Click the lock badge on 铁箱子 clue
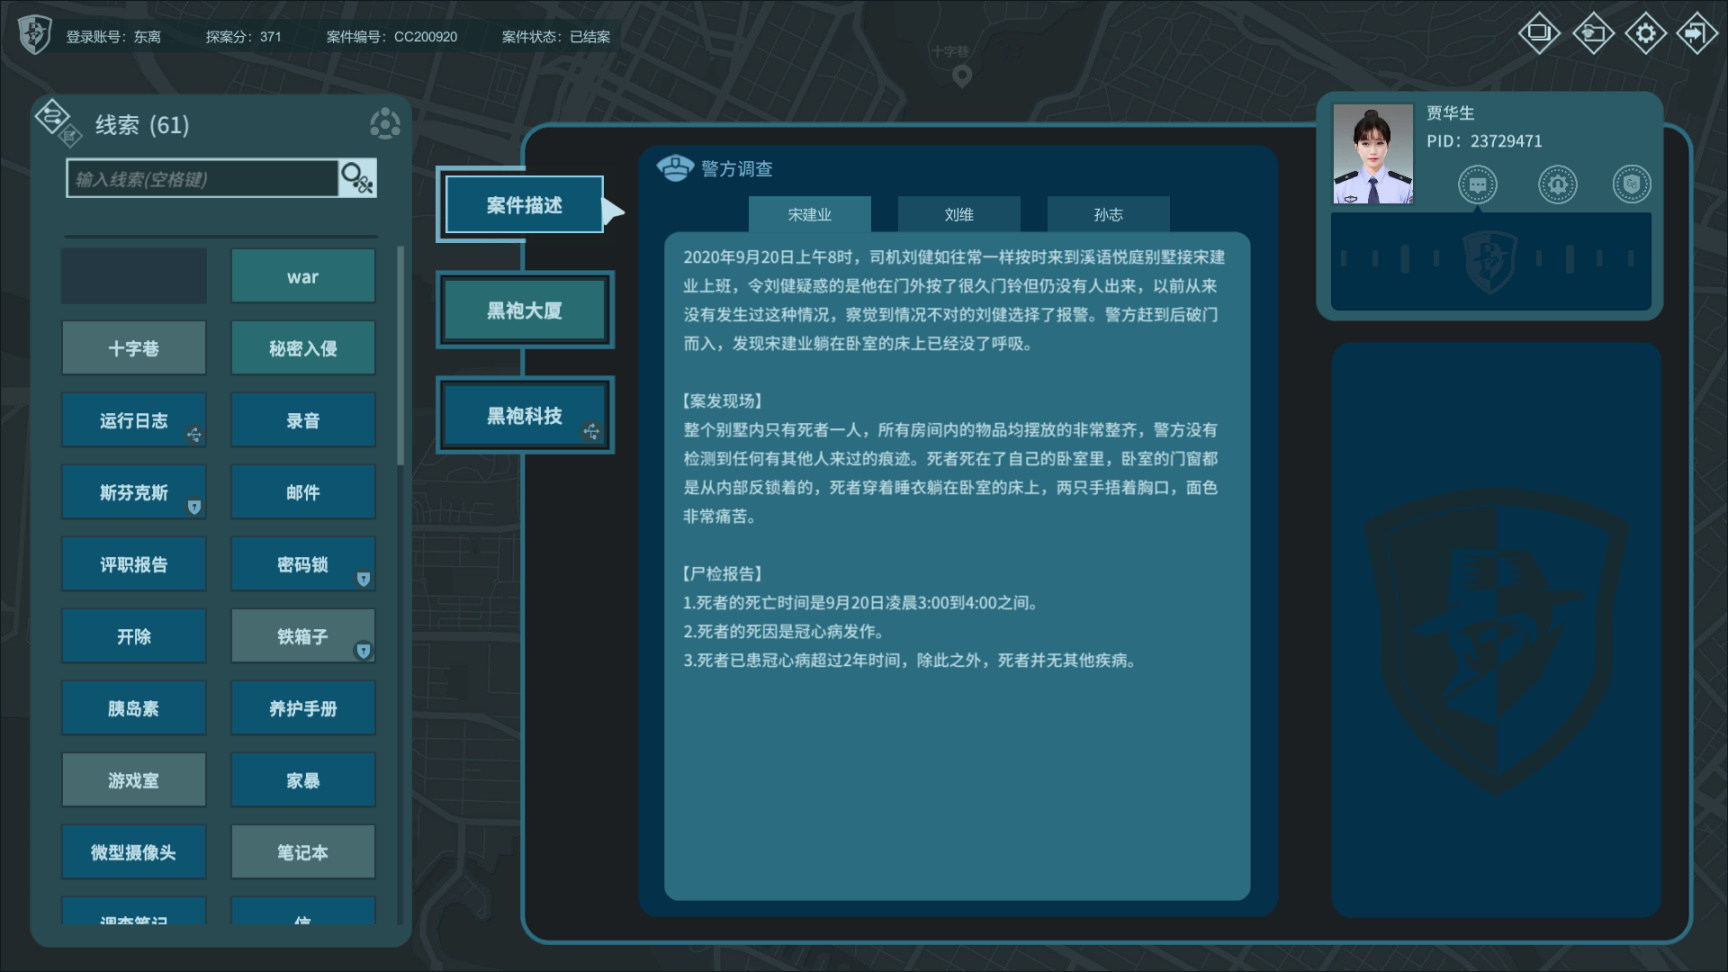 coord(363,651)
